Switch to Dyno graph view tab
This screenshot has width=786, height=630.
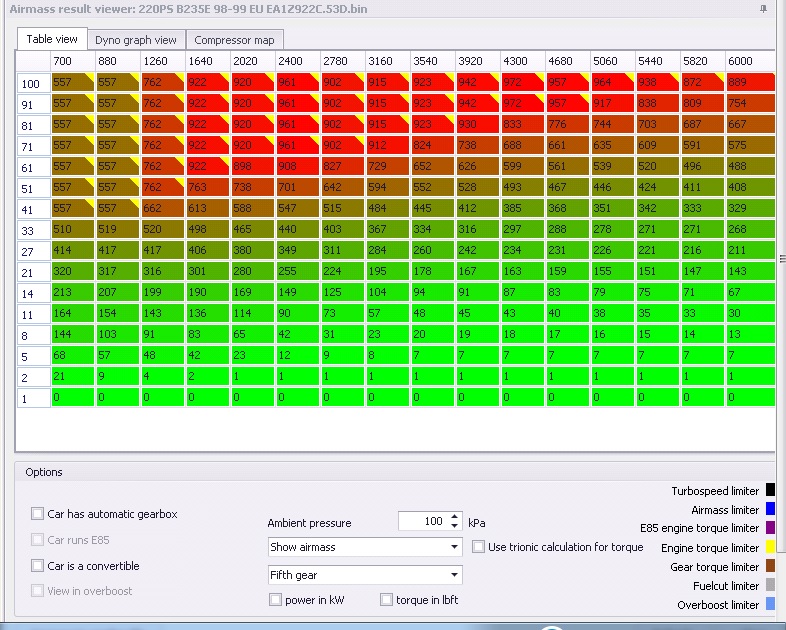click(x=136, y=40)
